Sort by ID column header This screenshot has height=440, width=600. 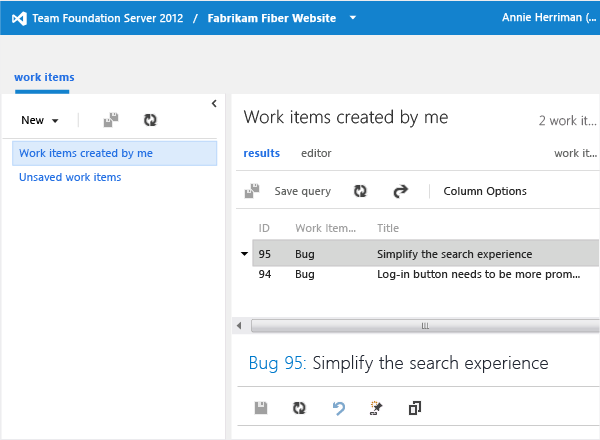click(x=264, y=228)
